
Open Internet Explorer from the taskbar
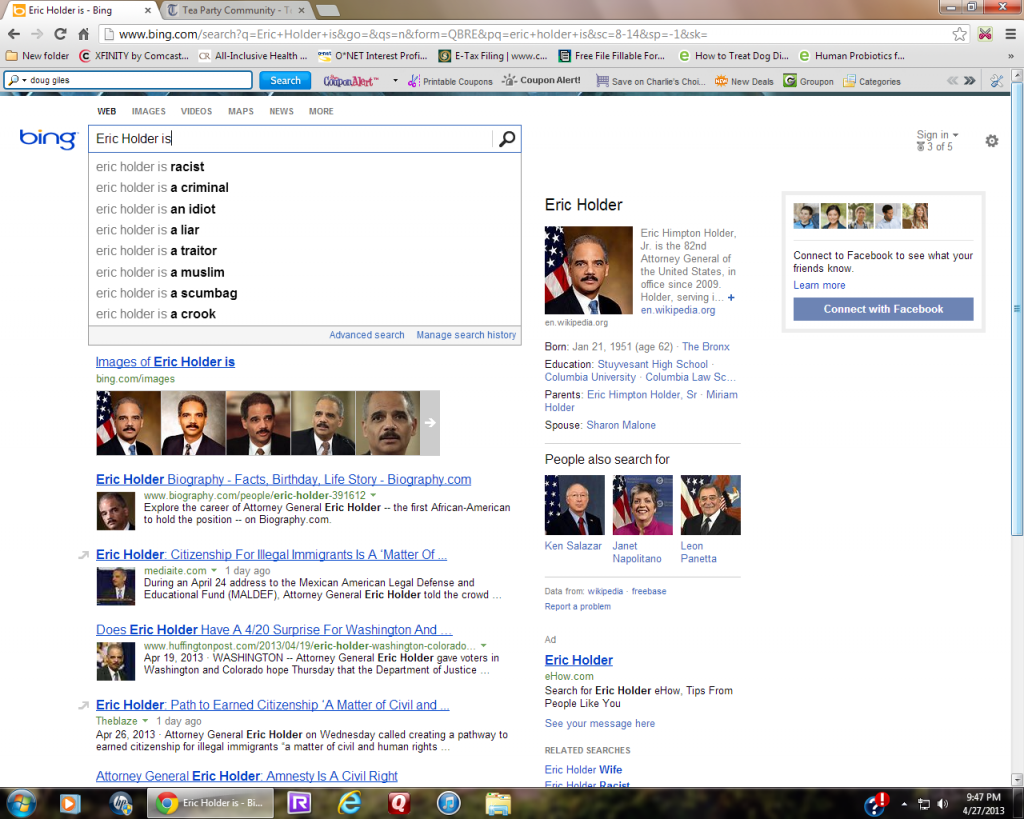tap(349, 802)
